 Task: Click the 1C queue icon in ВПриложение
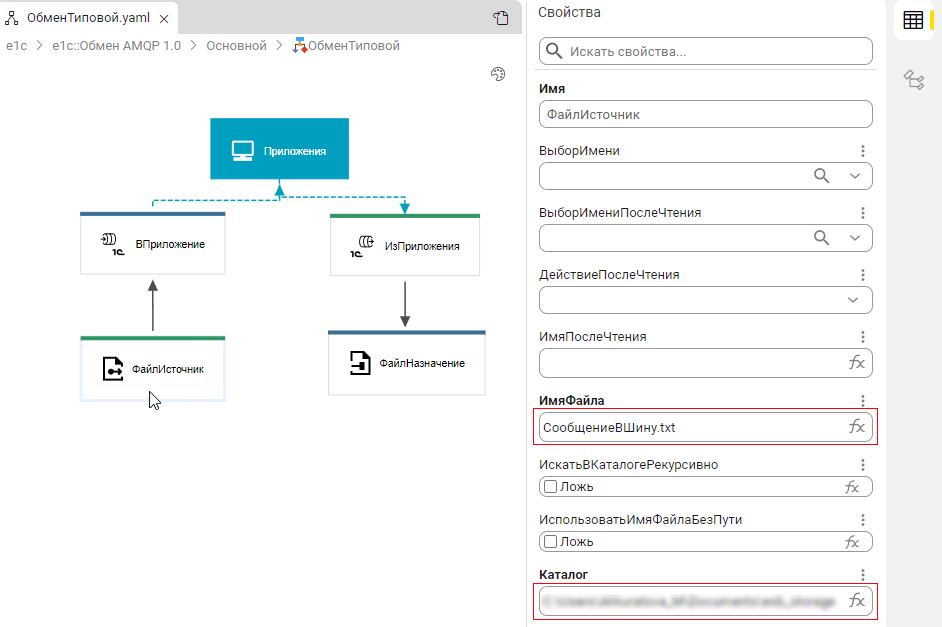point(113,244)
